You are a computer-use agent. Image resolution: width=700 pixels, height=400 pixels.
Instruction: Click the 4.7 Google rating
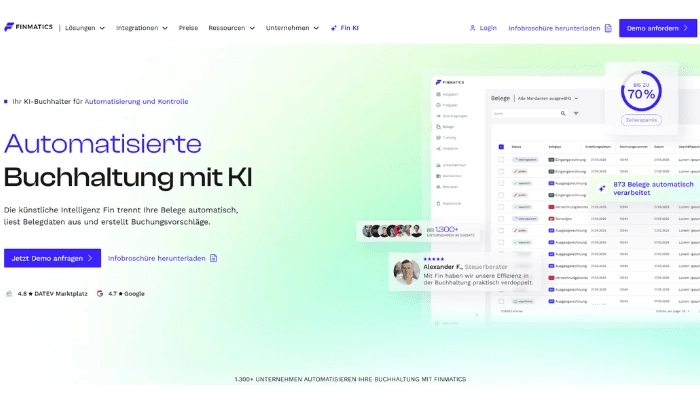pyautogui.click(x=121, y=294)
